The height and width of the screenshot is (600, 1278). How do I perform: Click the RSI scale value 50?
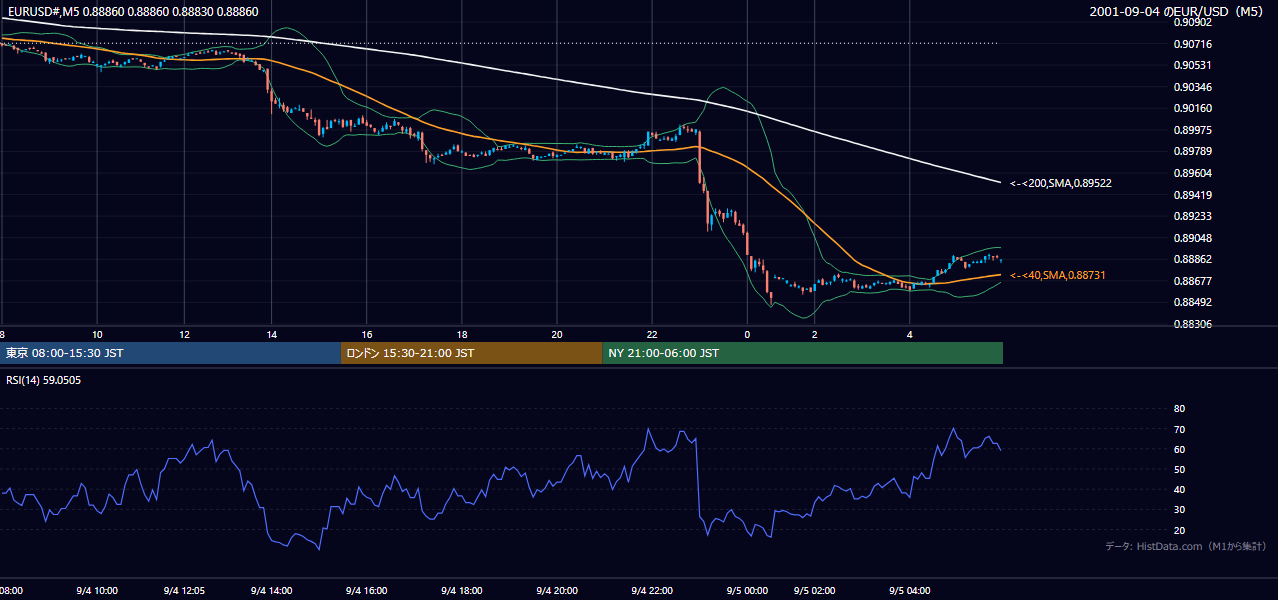[1179, 470]
